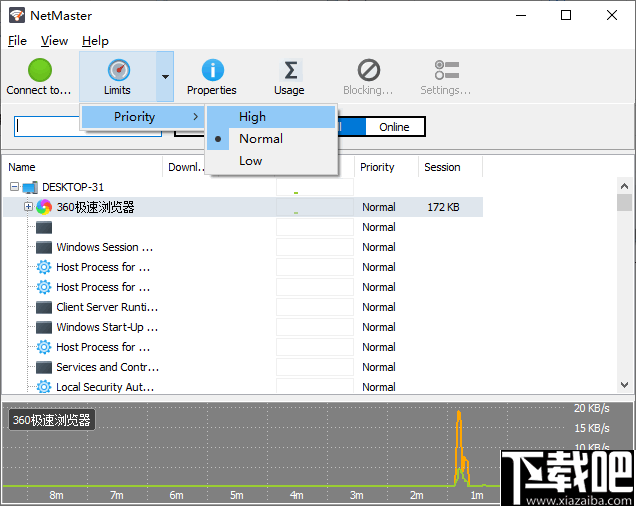Open the Help menu
636x506 pixels.
(x=95, y=41)
